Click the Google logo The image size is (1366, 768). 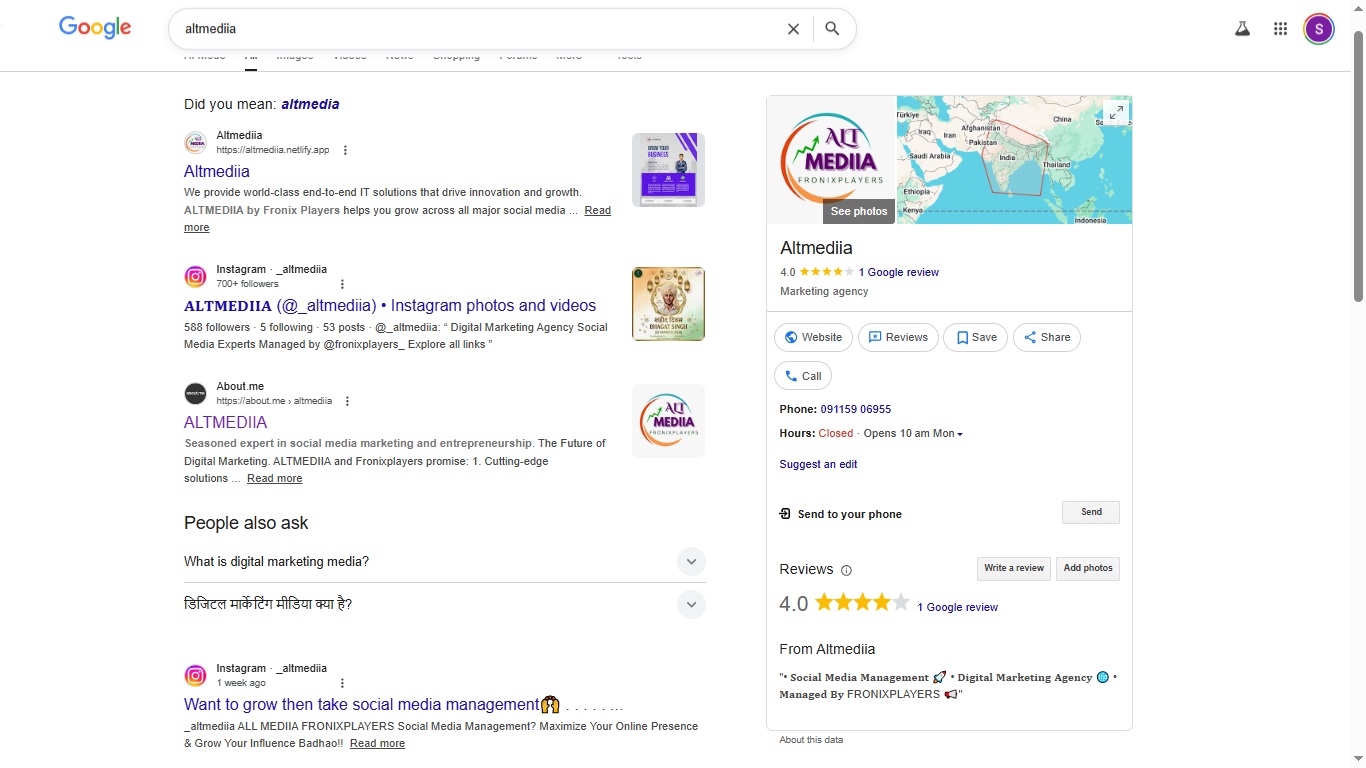pyautogui.click(x=95, y=28)
